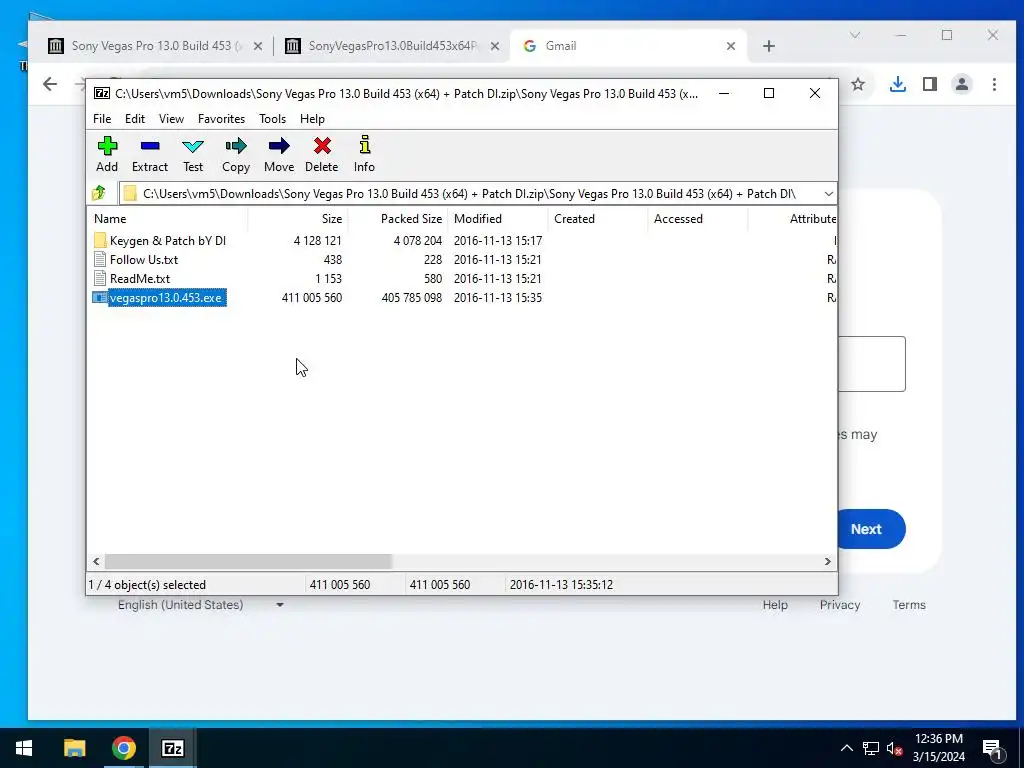Viewport: 1024px width, 768px height.
Task: Click the network tray icon
Action: 871,748
